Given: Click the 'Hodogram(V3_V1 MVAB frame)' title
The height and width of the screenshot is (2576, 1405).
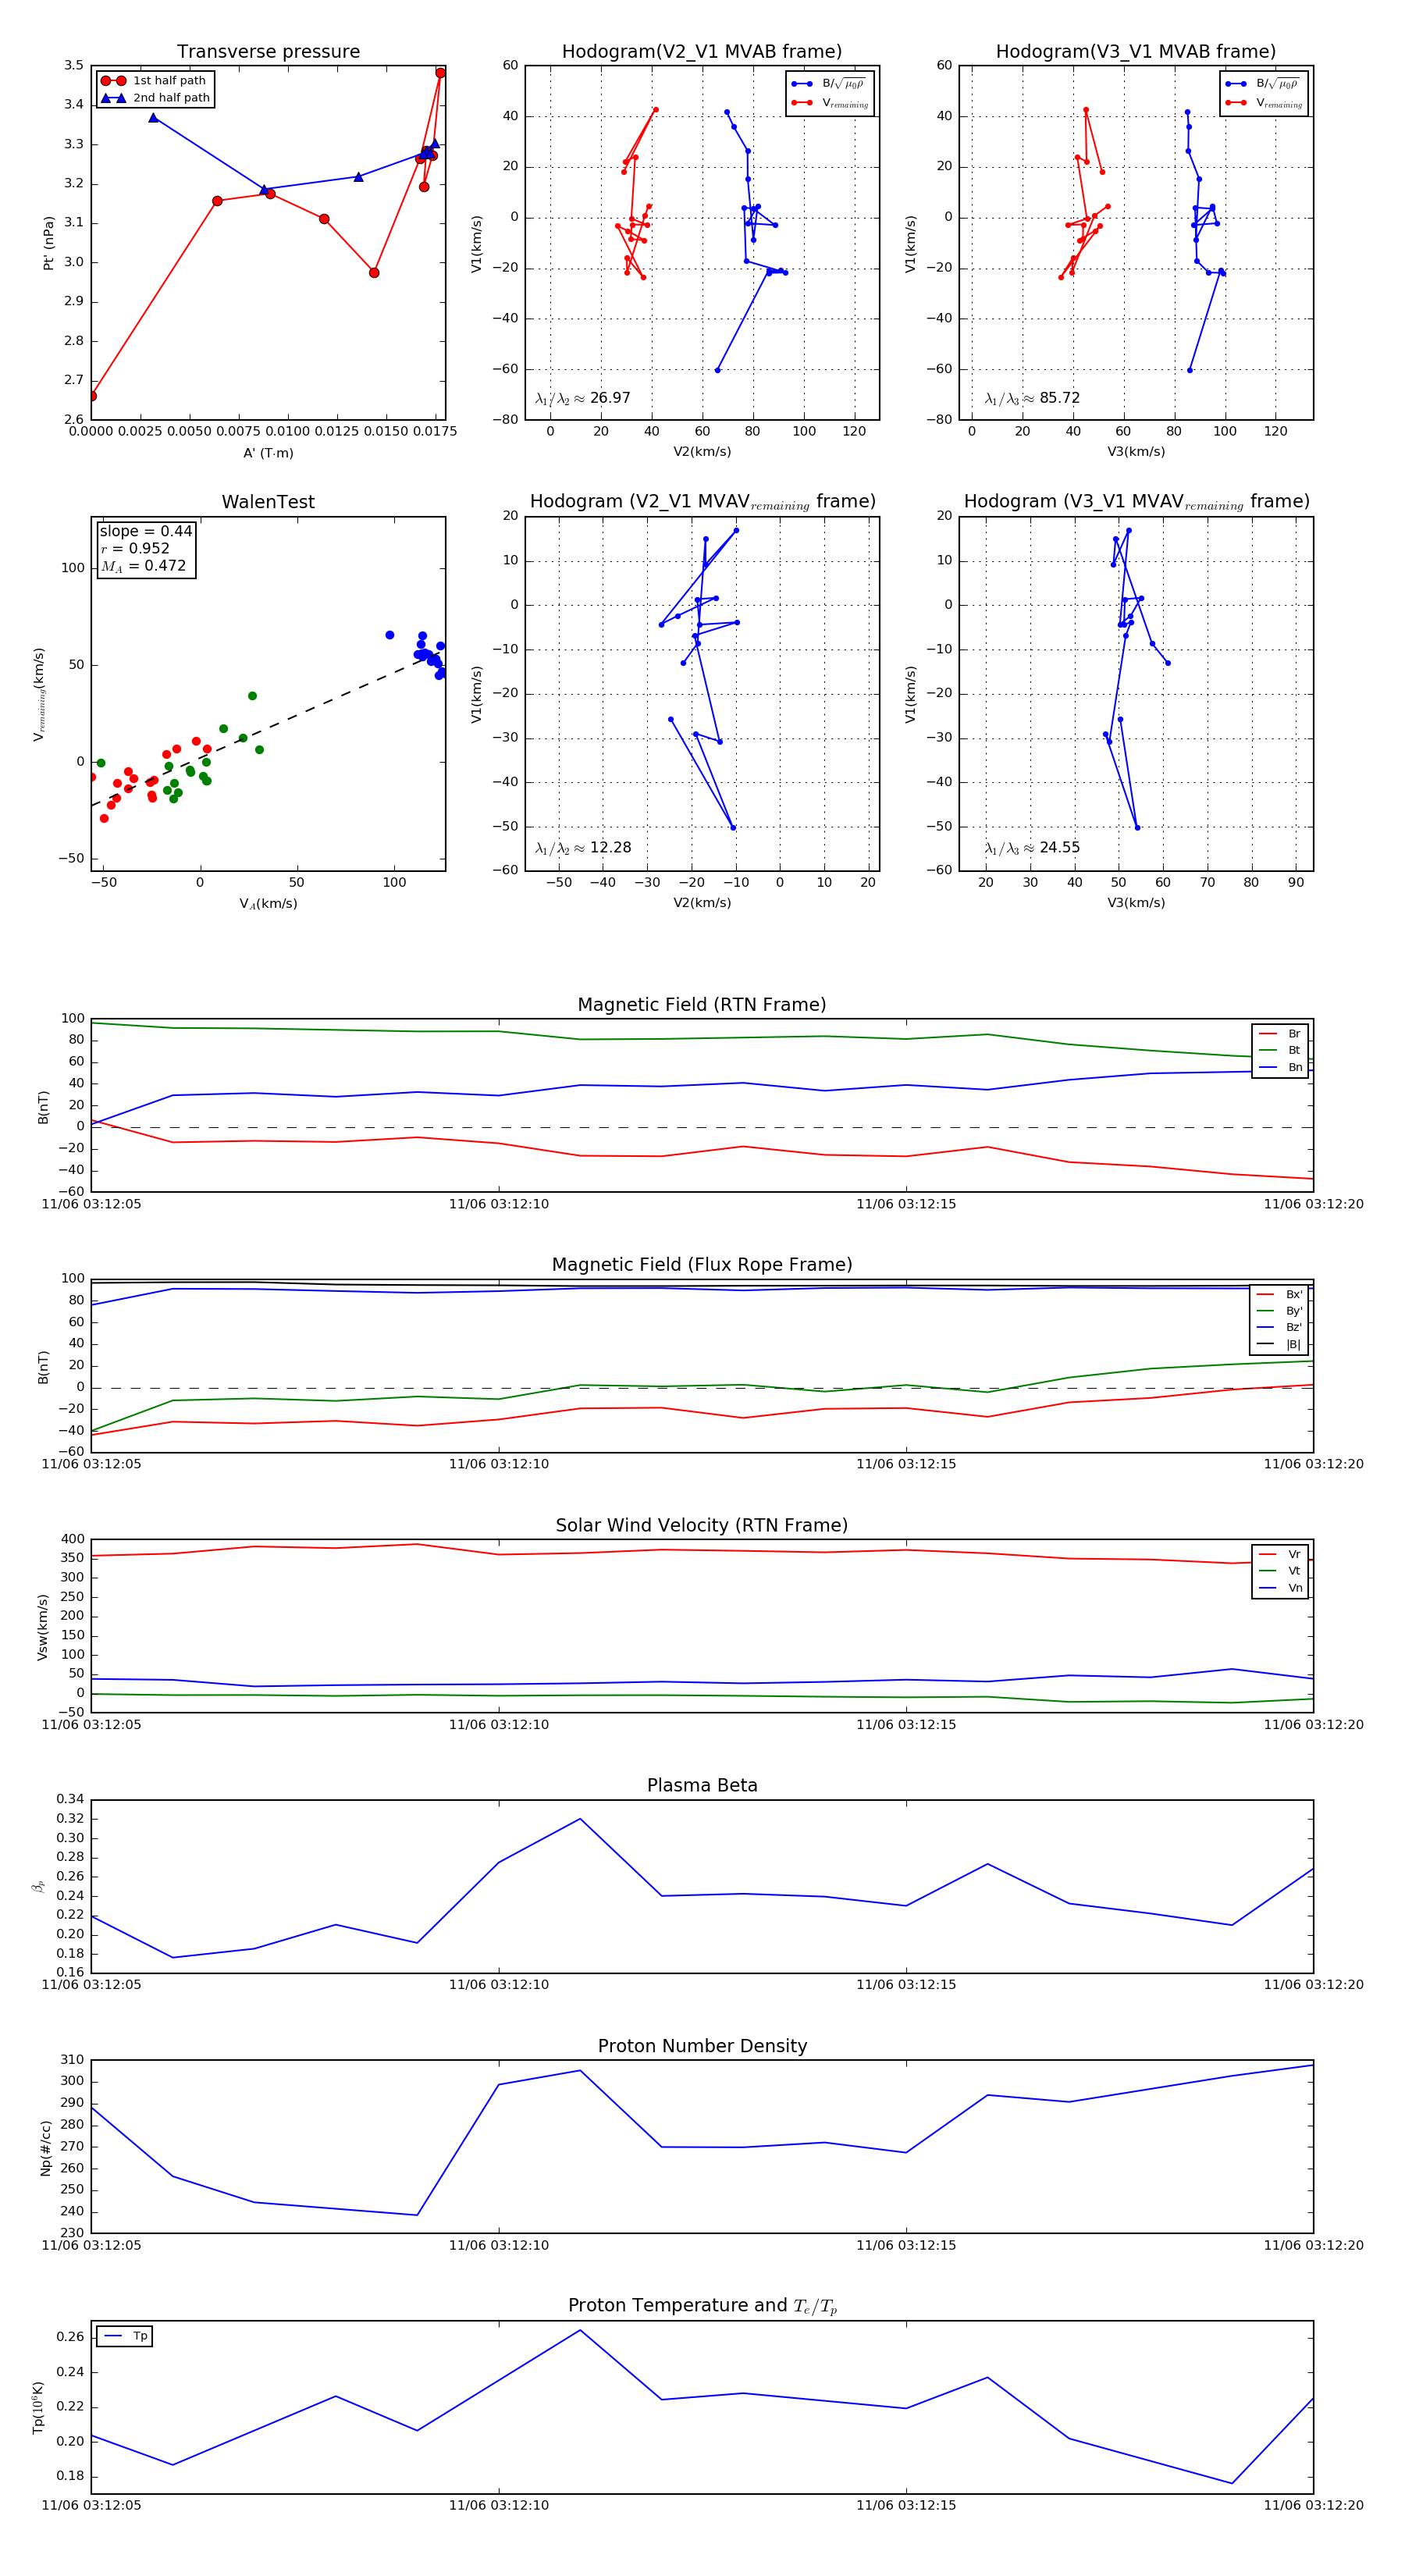Looking at the screenshot, I should [1136, 52].
